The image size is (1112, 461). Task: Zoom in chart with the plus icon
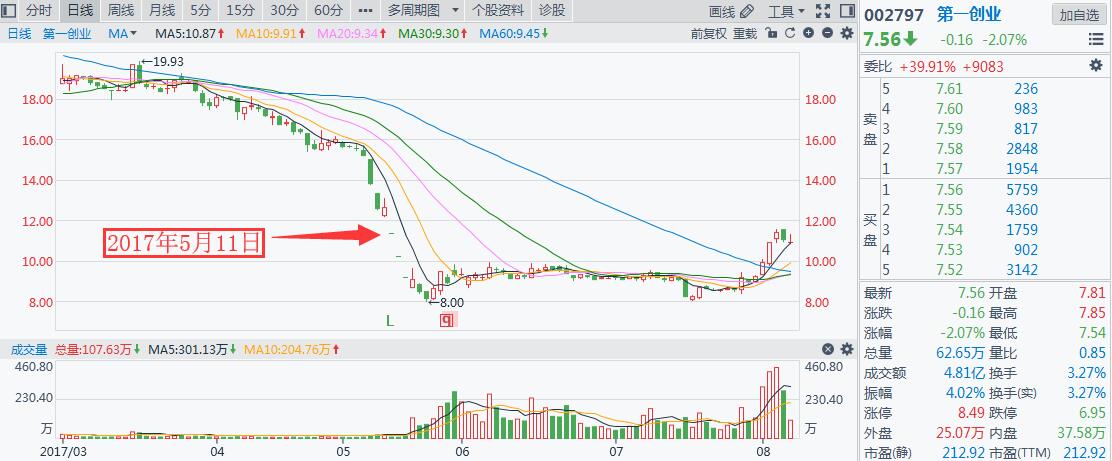coord(808,33)
